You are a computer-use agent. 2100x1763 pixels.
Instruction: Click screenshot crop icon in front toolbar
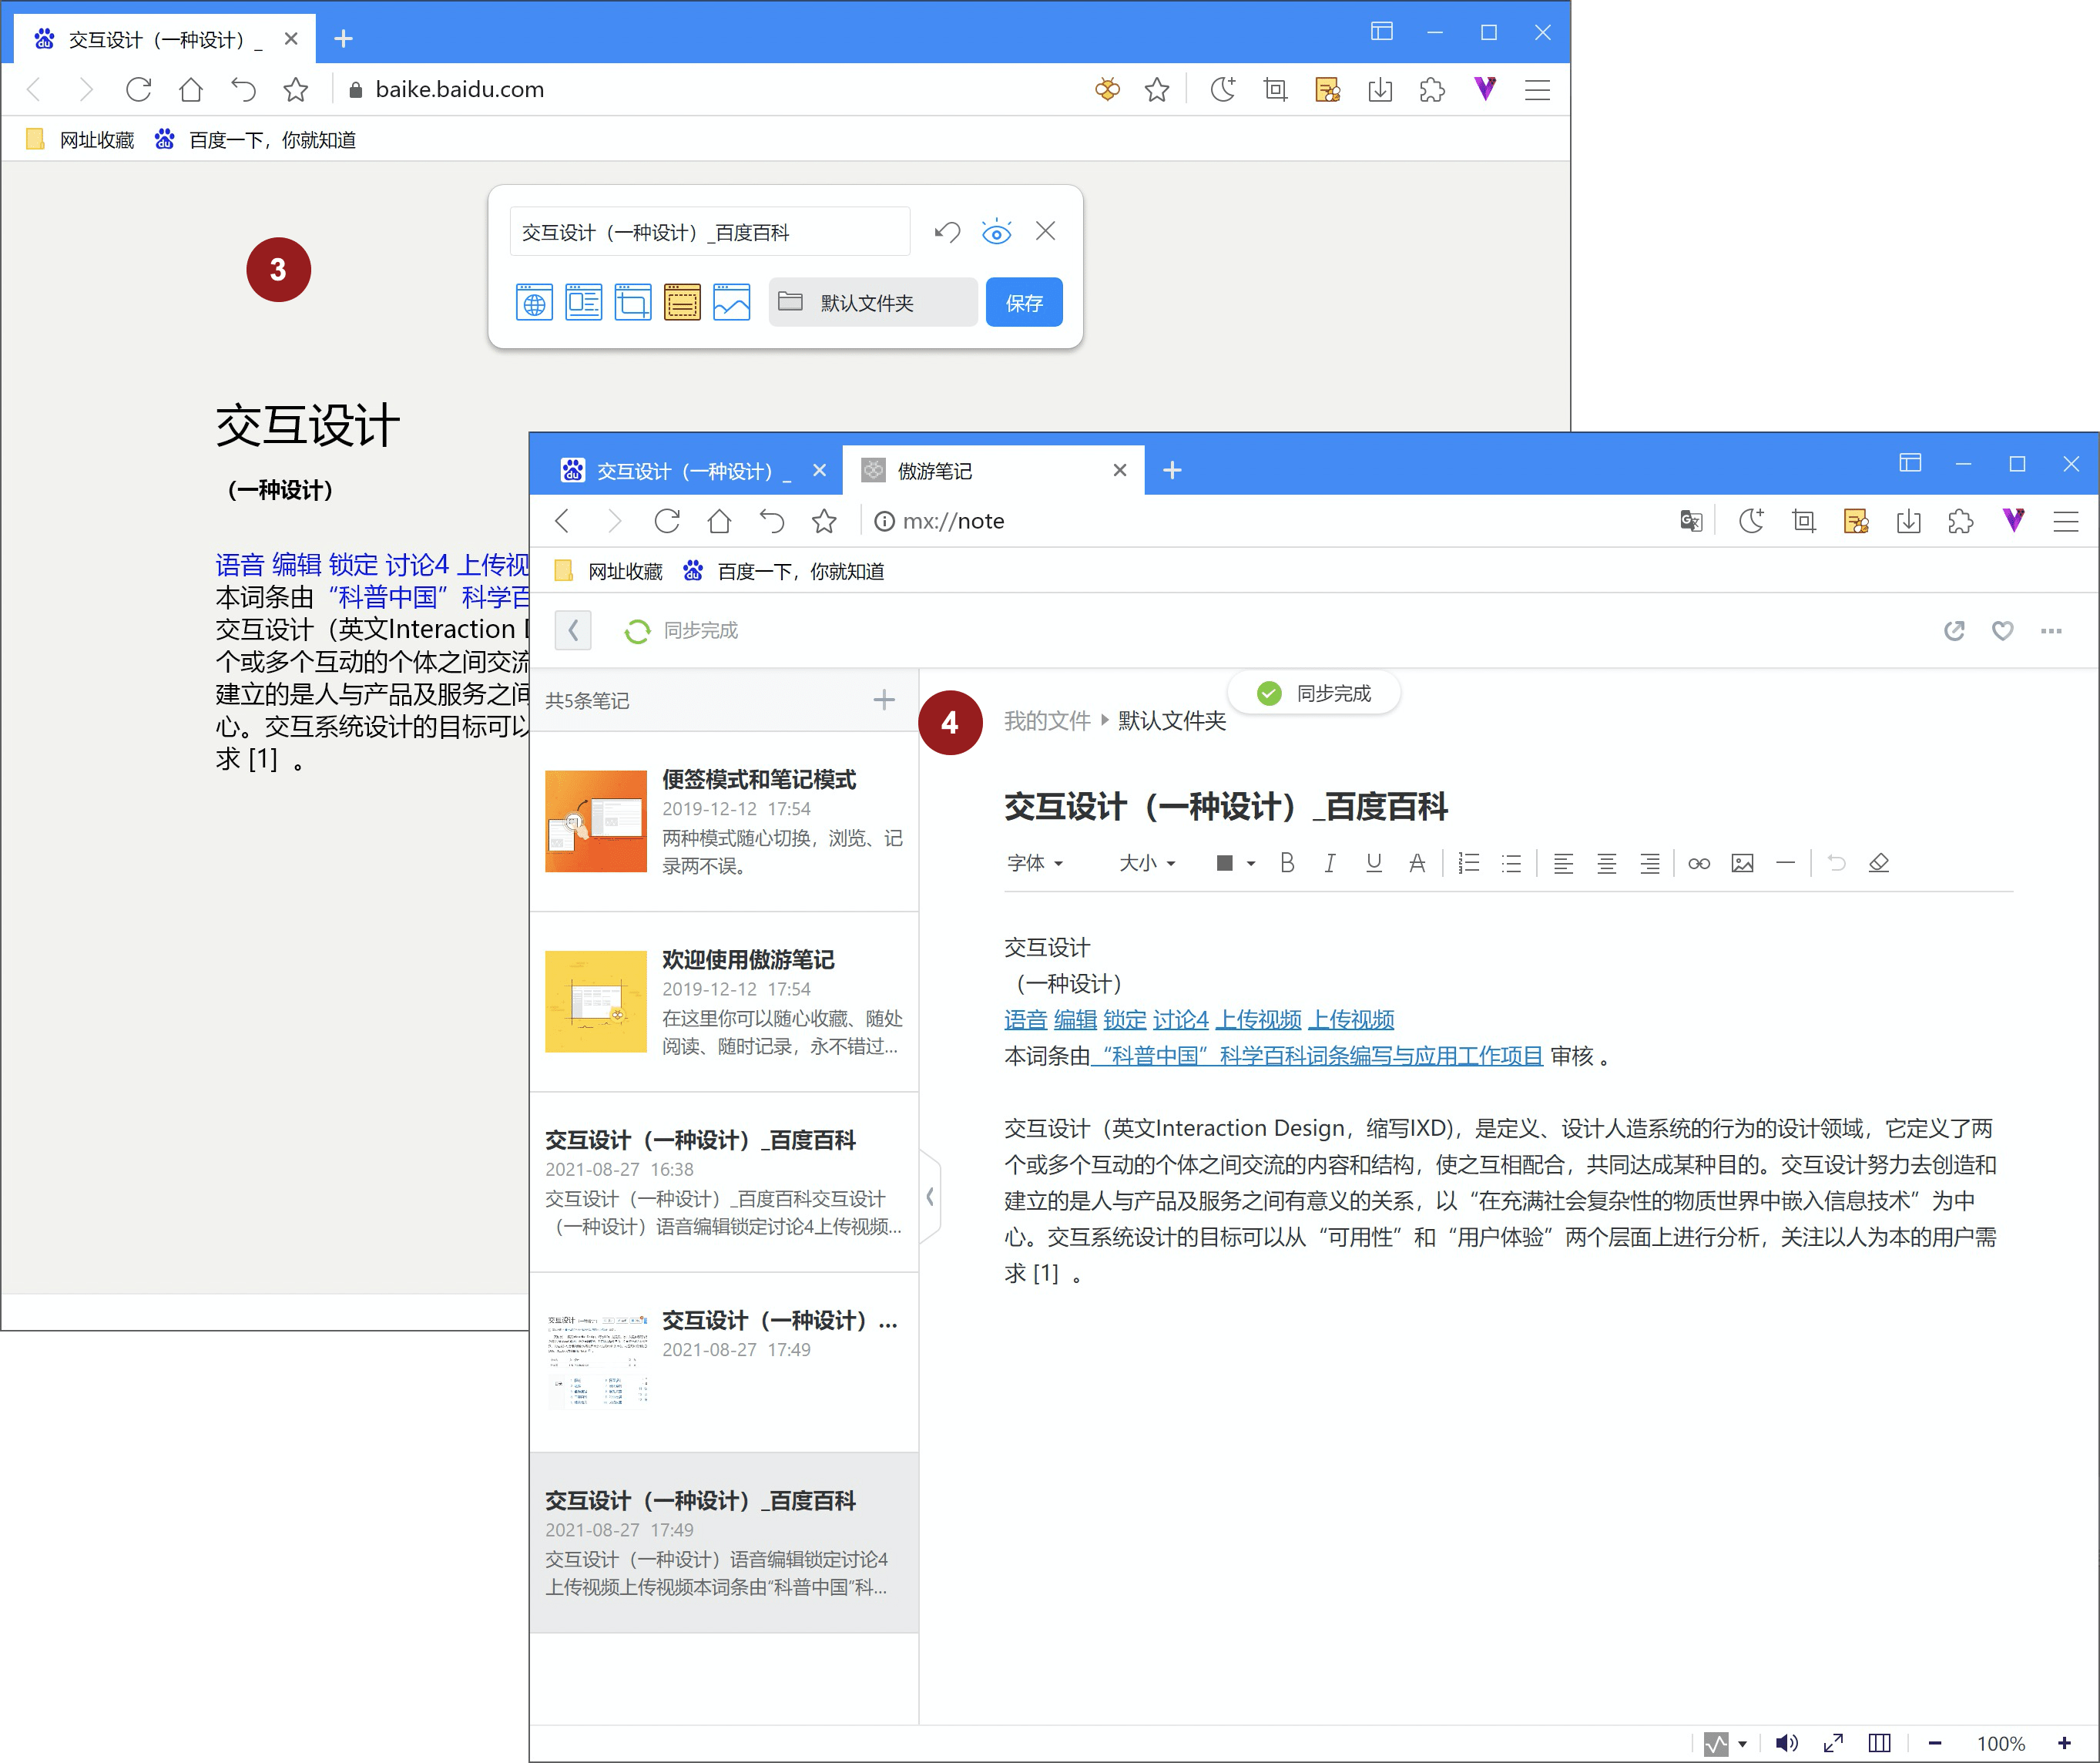click(1803, 521)
